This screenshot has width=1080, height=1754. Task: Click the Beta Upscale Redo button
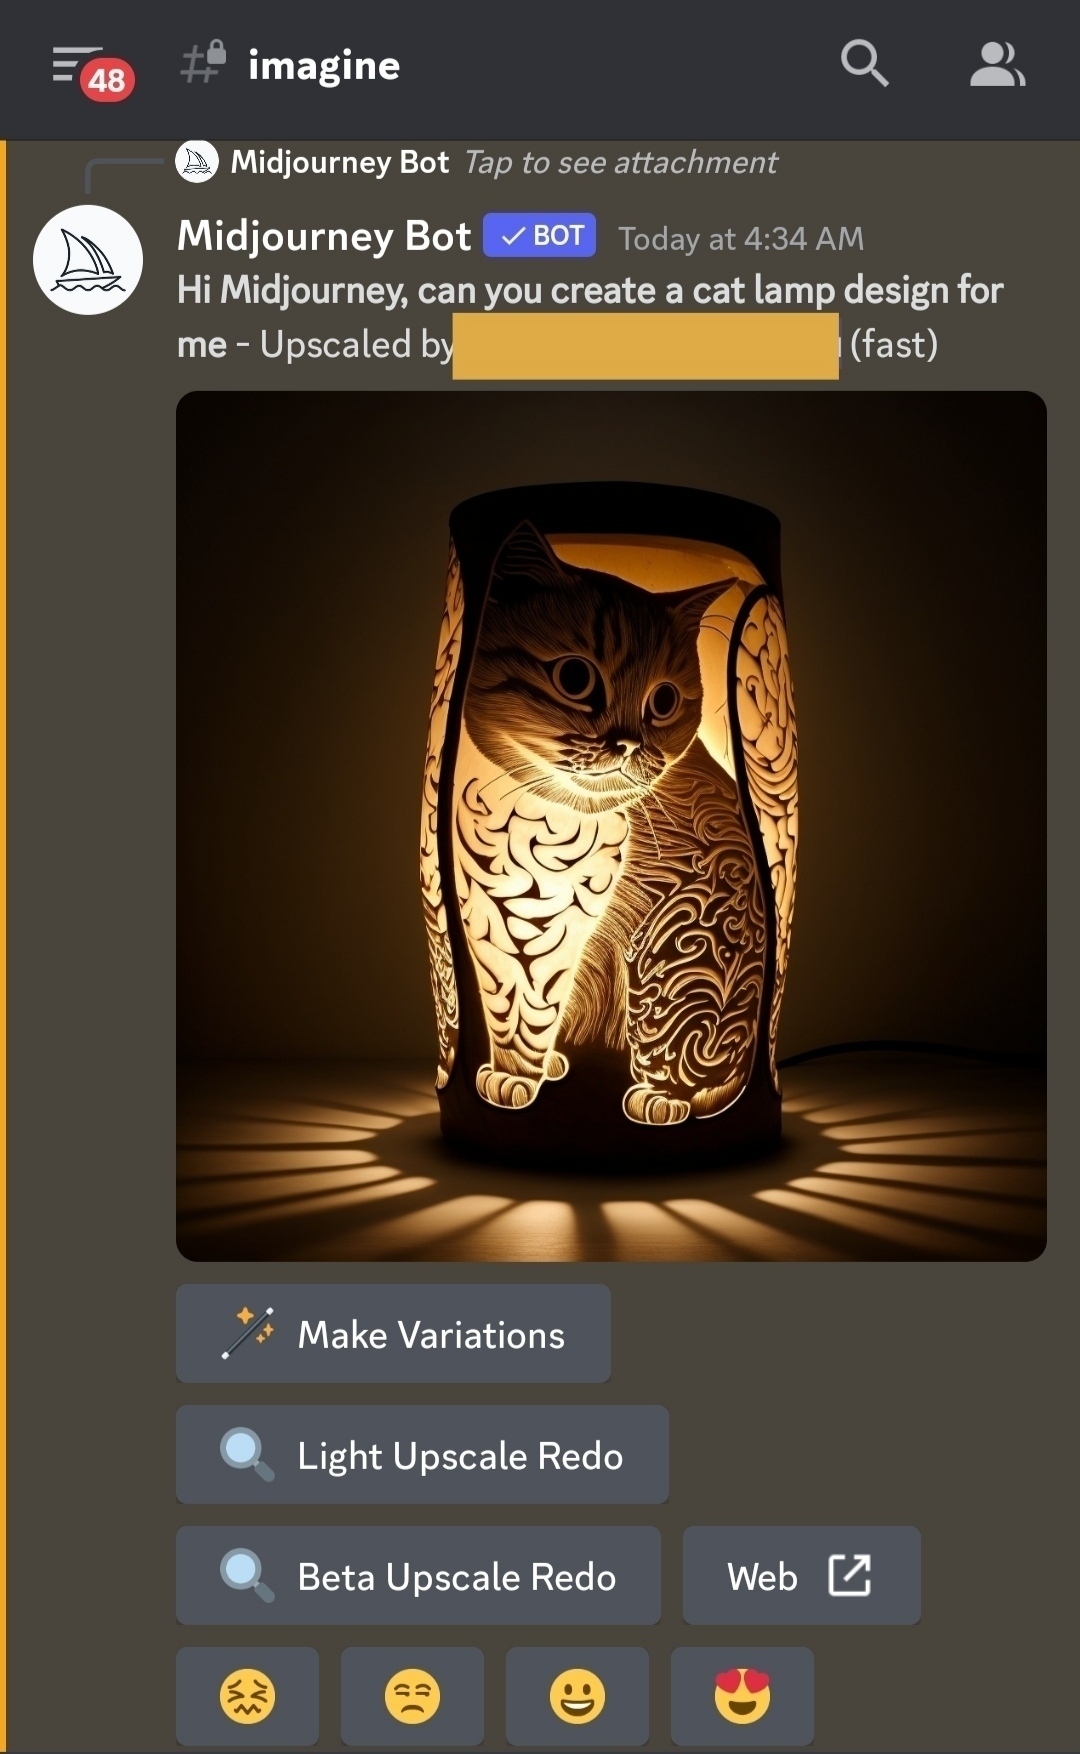tap(418, 1576)
